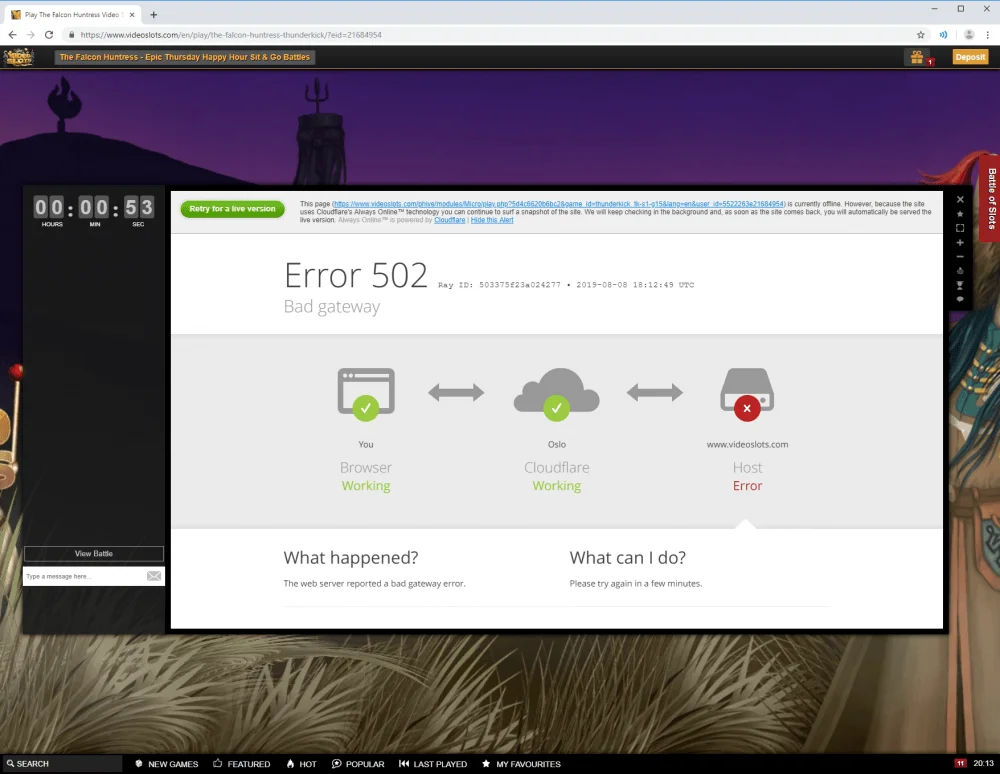Open MY FAVOURITES in bottom menu
The image size is (1000, 774).
(521, 764)
